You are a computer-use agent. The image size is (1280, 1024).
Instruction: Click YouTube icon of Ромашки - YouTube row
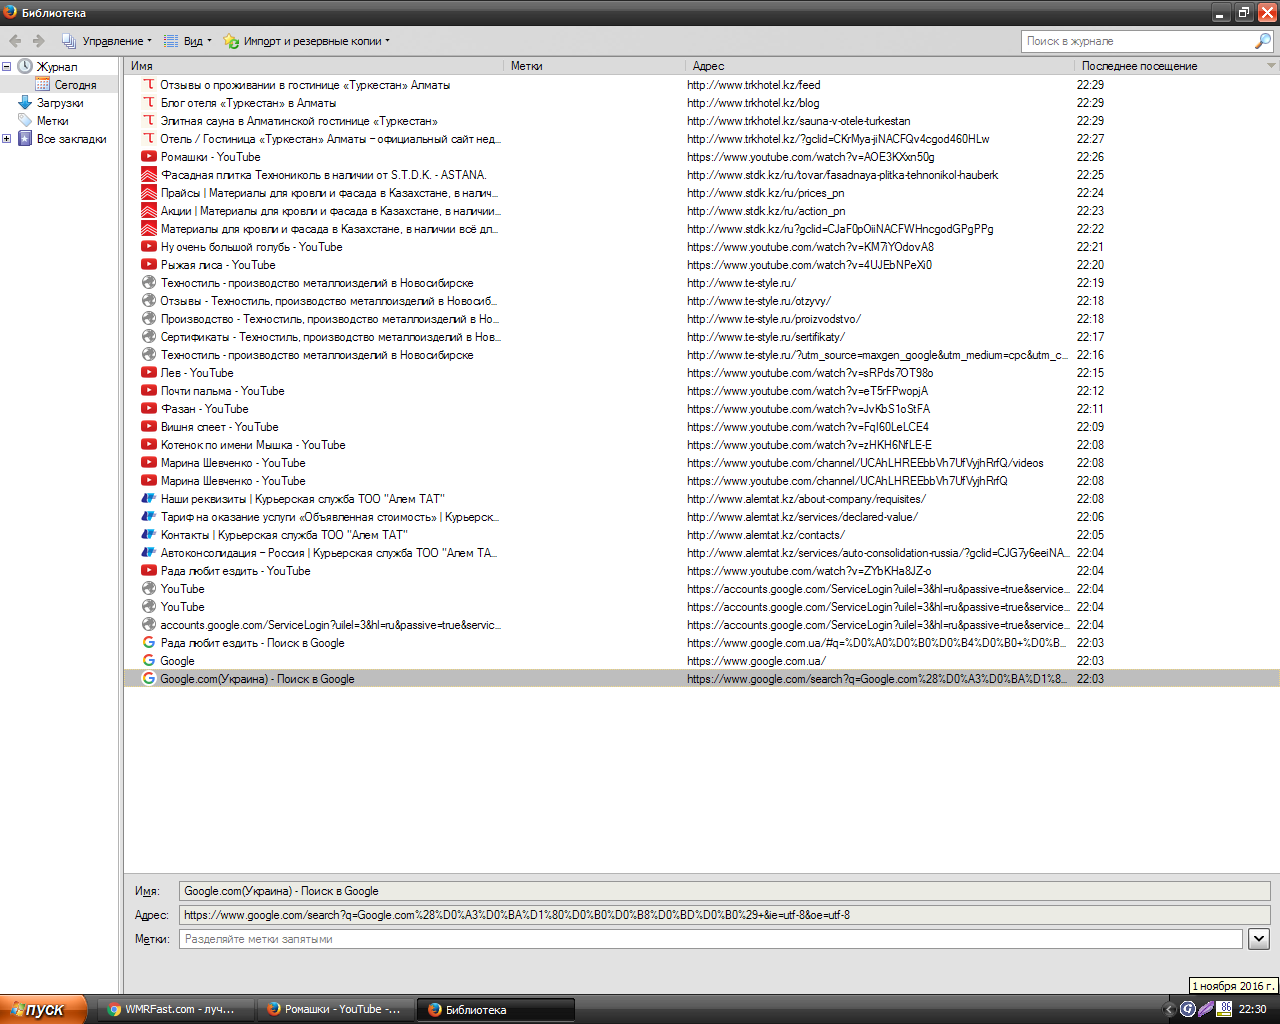[149, 157]
